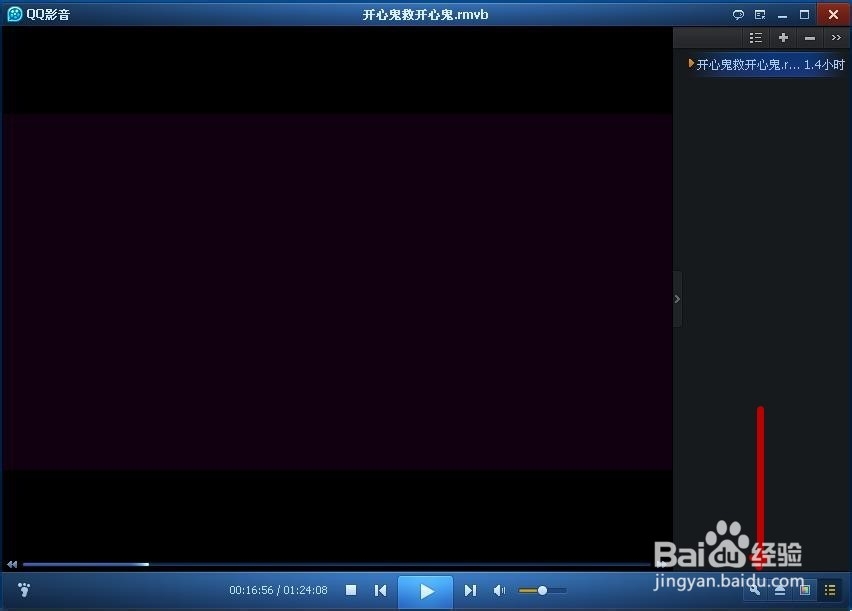The width and height of the screenshot is (852, 611).
Task: Click the video display area
Action: [x=337, y=292]
